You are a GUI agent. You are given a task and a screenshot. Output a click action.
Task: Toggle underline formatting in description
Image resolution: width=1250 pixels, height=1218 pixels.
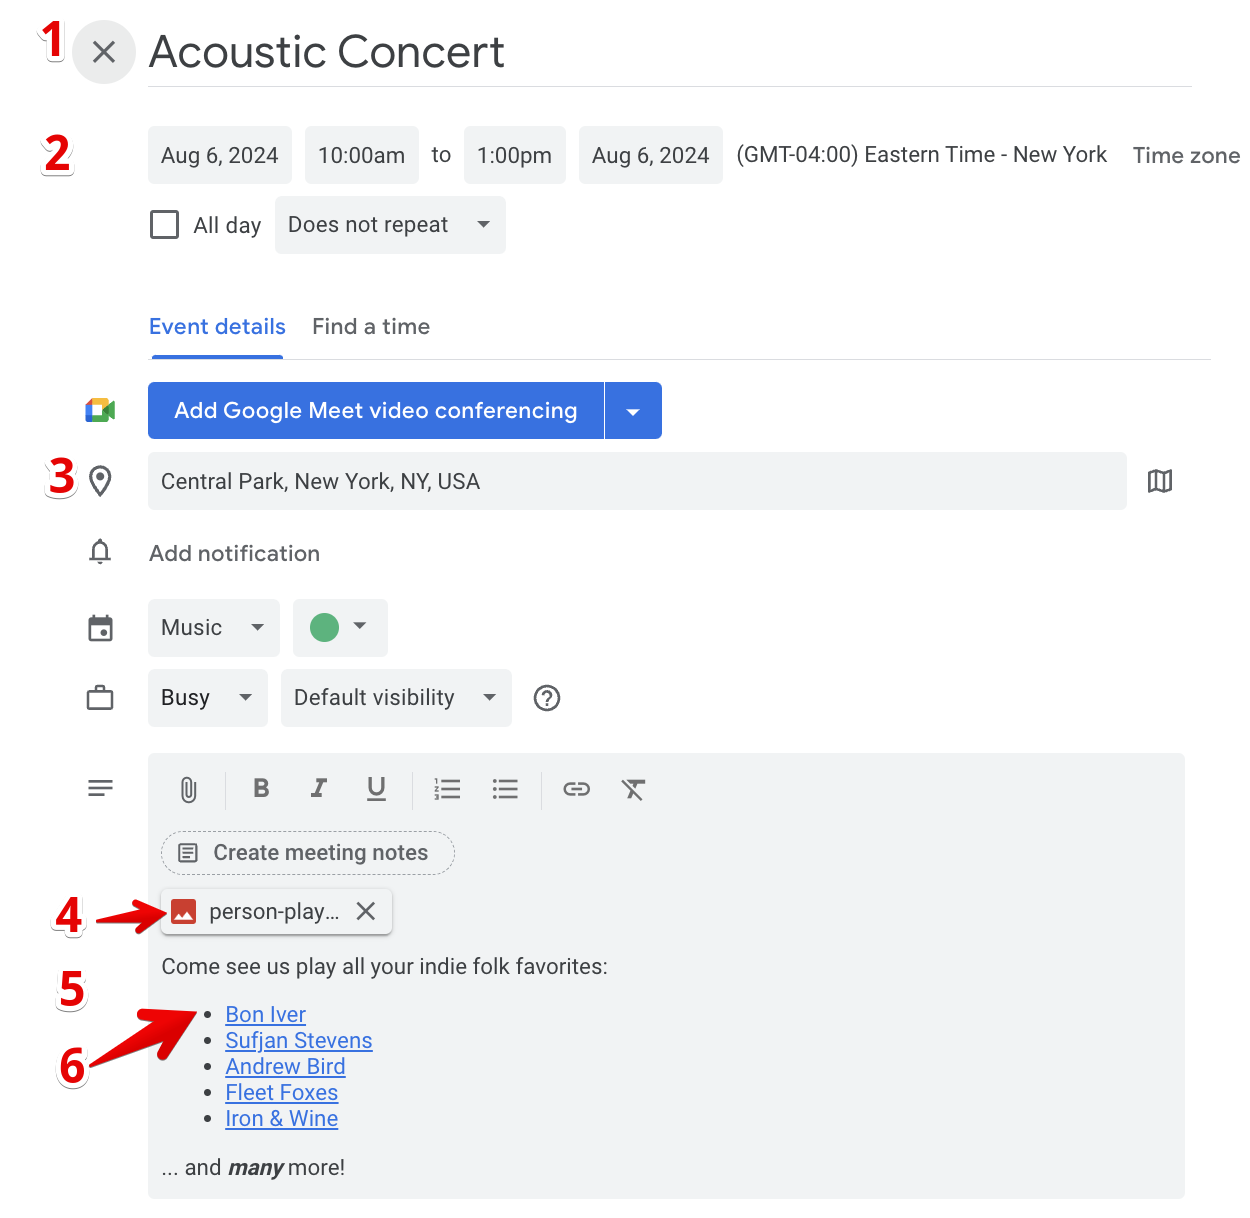click(376, 789)
